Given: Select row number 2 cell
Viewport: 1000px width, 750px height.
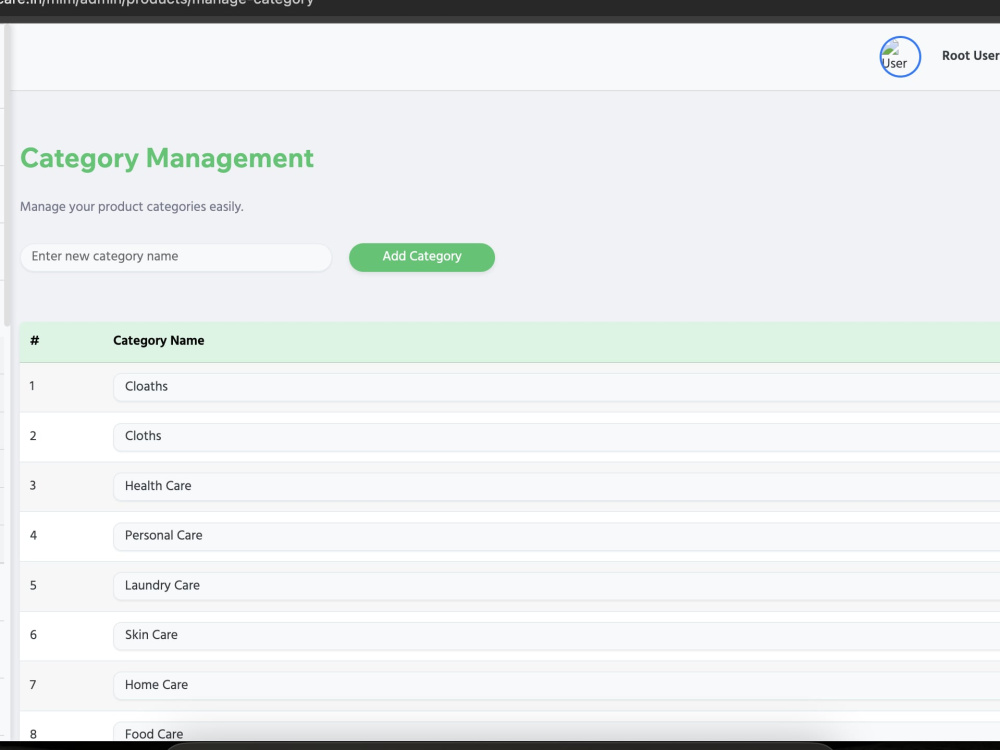Looking at the screenshot, I should click(x=33, y=436).
